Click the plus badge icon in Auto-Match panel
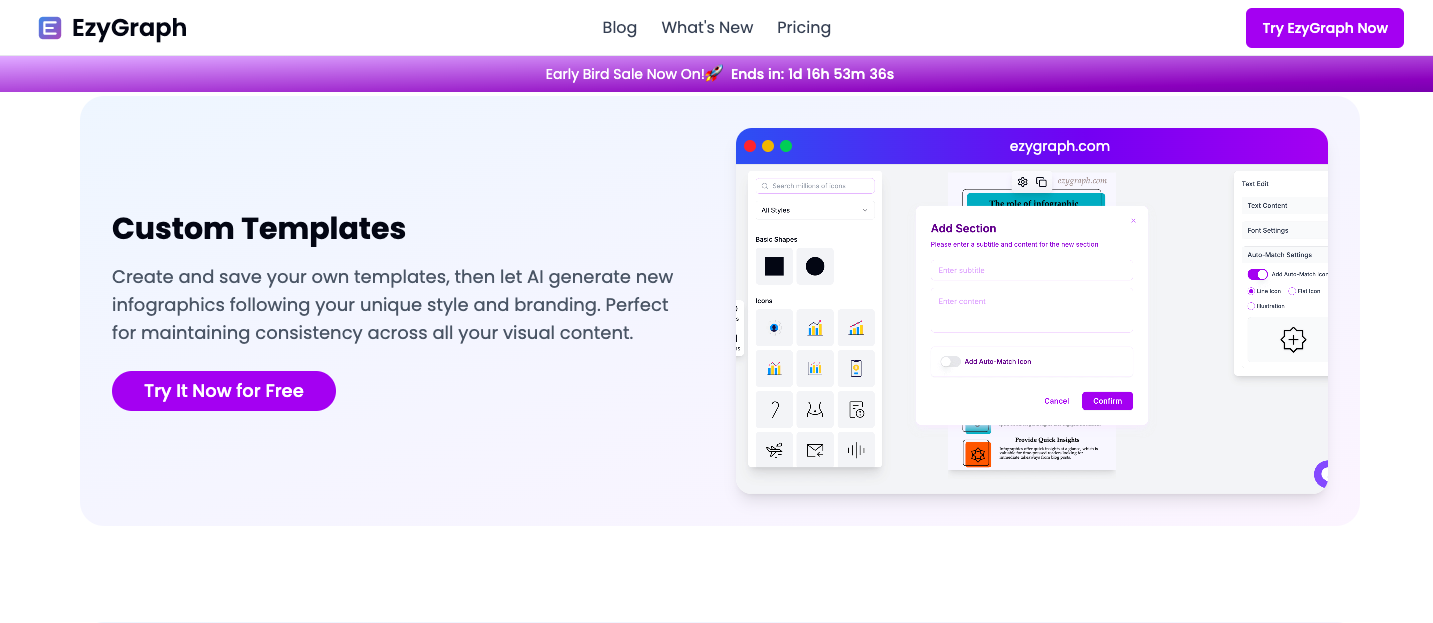The height and width of the screenshot is (623, 1433). pos(1293,340)
